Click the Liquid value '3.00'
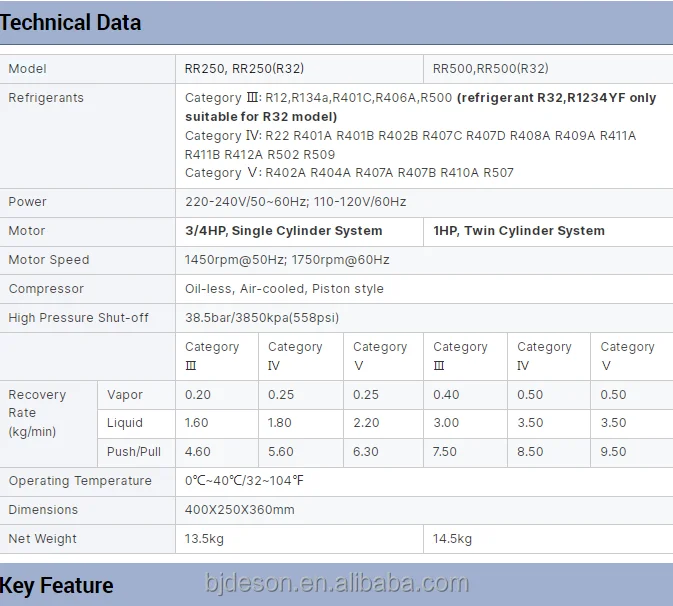 click(x=446, y=423)
